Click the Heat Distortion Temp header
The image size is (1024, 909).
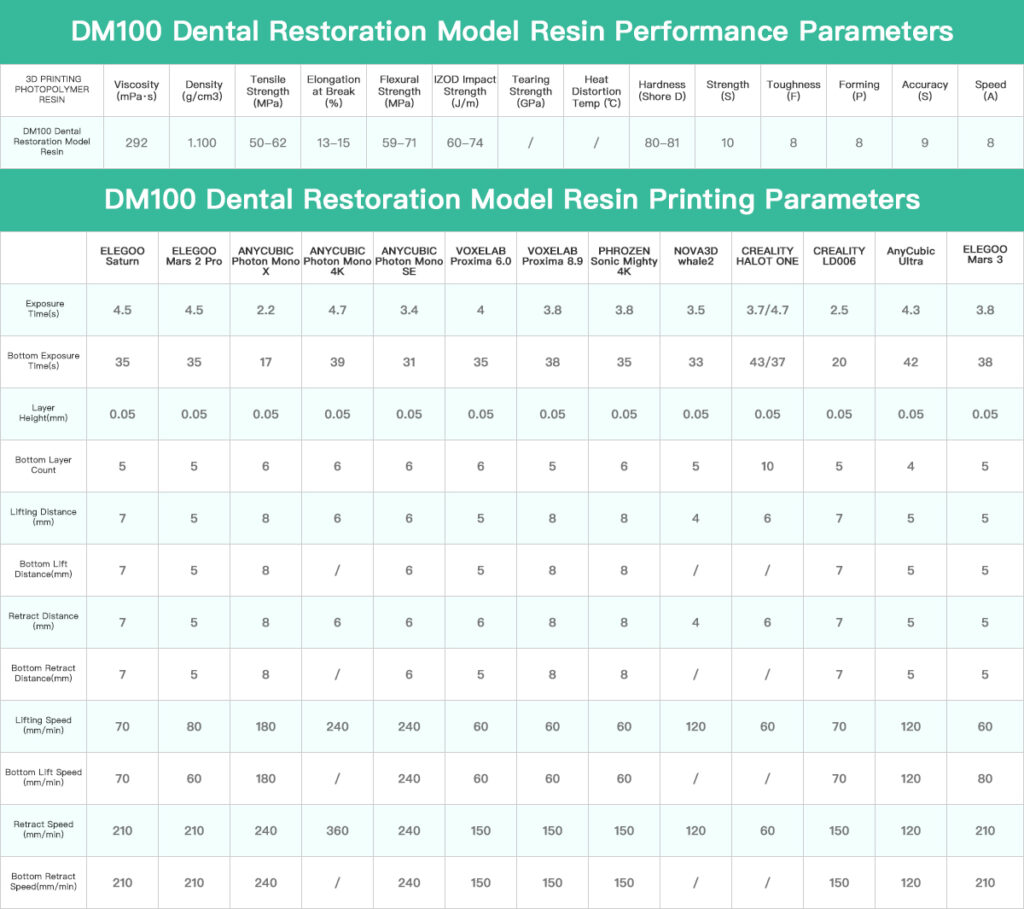[596, 91]
